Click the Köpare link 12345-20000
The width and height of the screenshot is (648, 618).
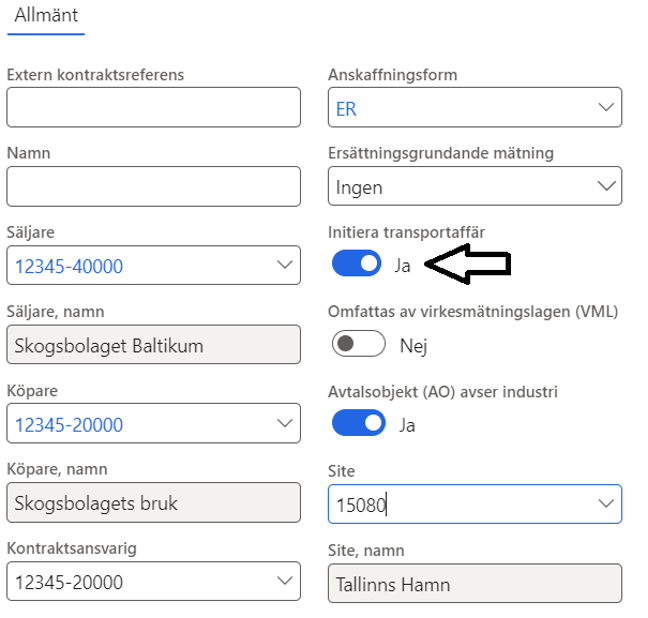[69, 425]
